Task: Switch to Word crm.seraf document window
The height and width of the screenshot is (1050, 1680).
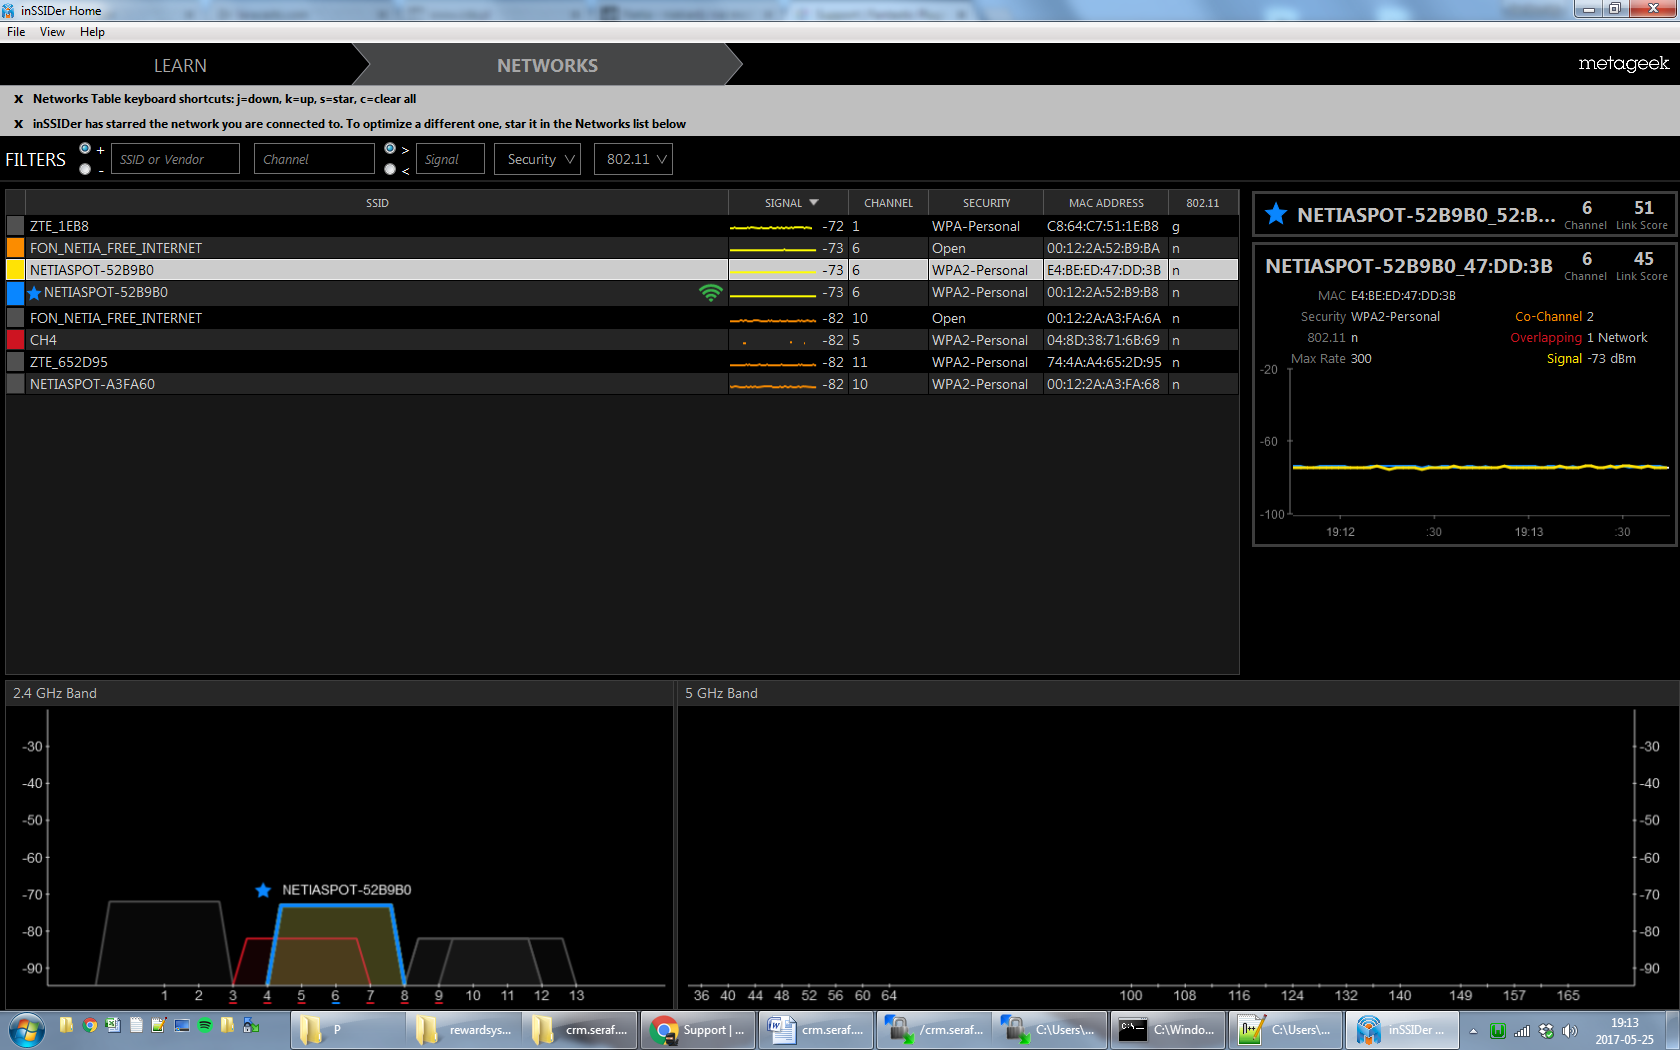Action: click(x=816, y=1030)
